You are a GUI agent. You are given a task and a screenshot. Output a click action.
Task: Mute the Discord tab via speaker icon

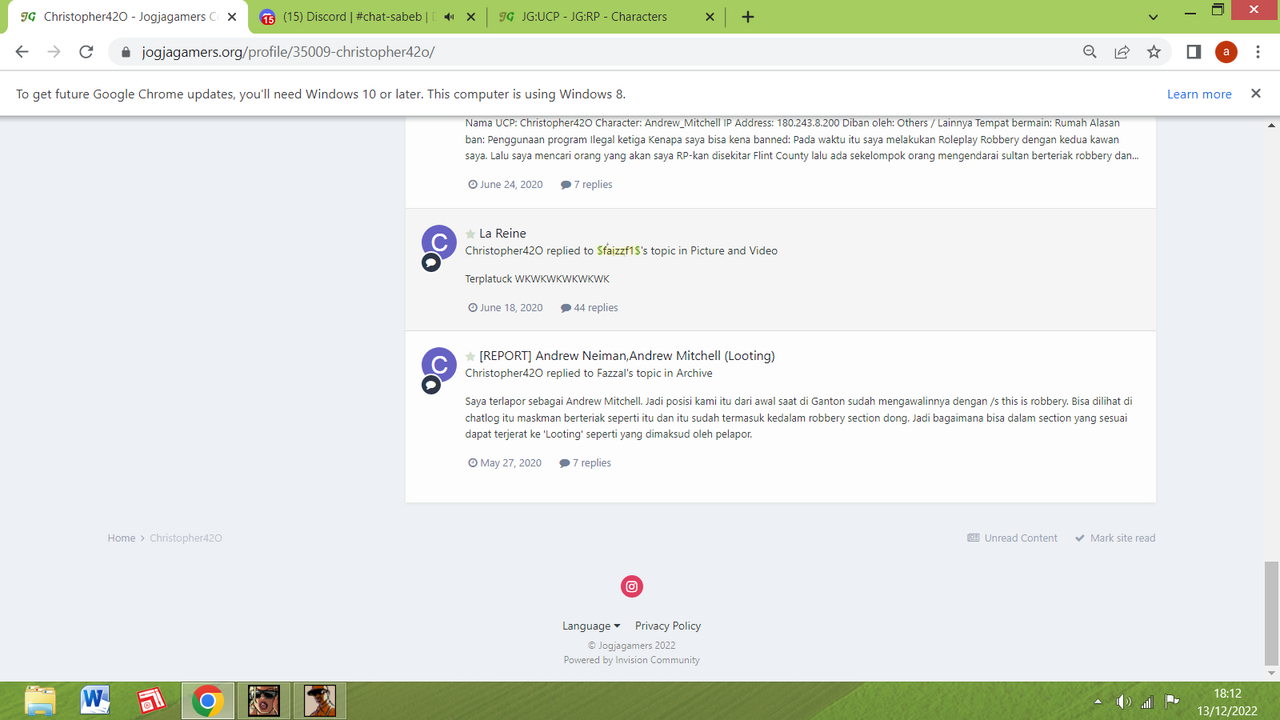[449, 17]
